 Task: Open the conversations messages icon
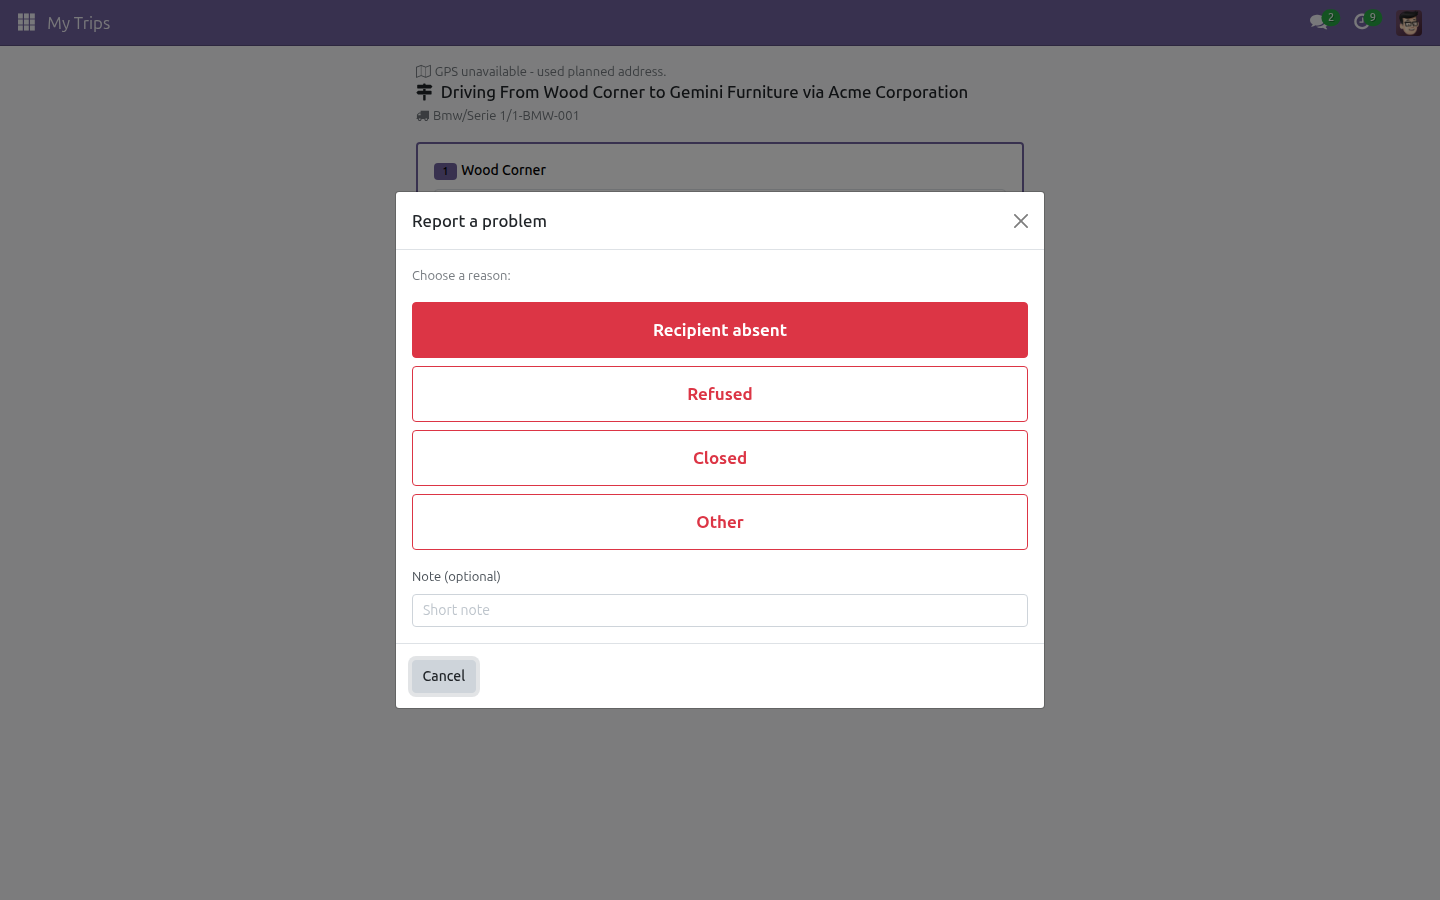pos(1319,22)
